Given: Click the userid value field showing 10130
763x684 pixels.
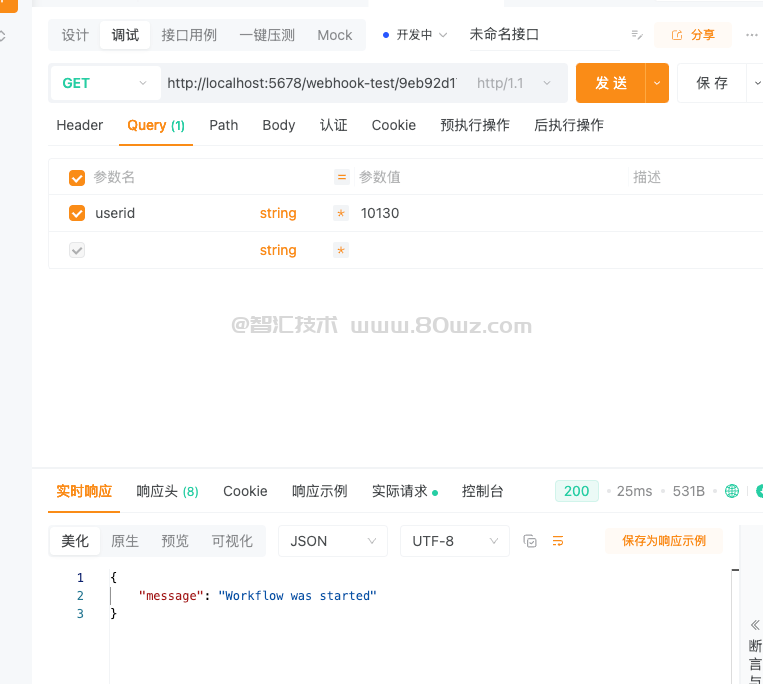Looking at the screenshot, I should click(380, 213).
